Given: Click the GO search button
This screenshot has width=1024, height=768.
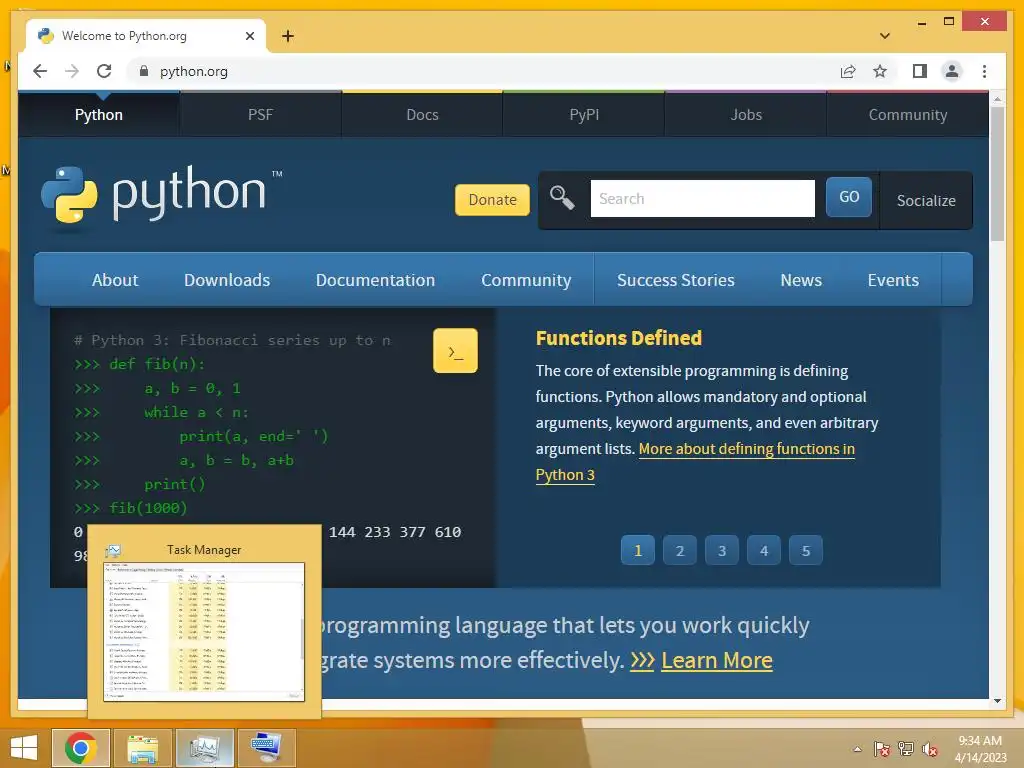Looking at the screenshot, I should pos(849,197).
